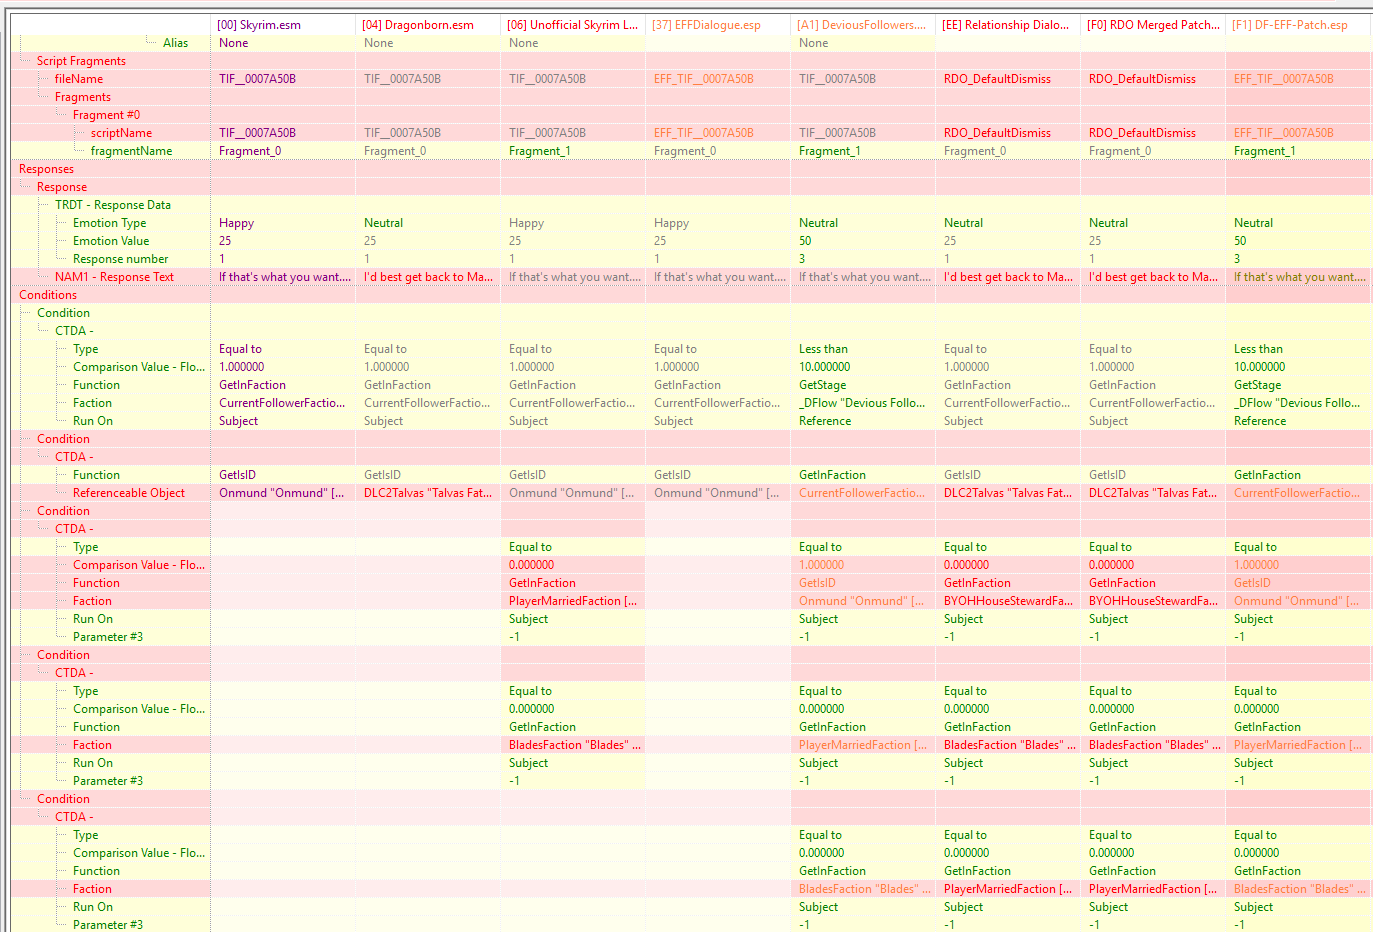Click "I'd best get back to Ma..." in Dragonborn.esm column

pos(428,277)
